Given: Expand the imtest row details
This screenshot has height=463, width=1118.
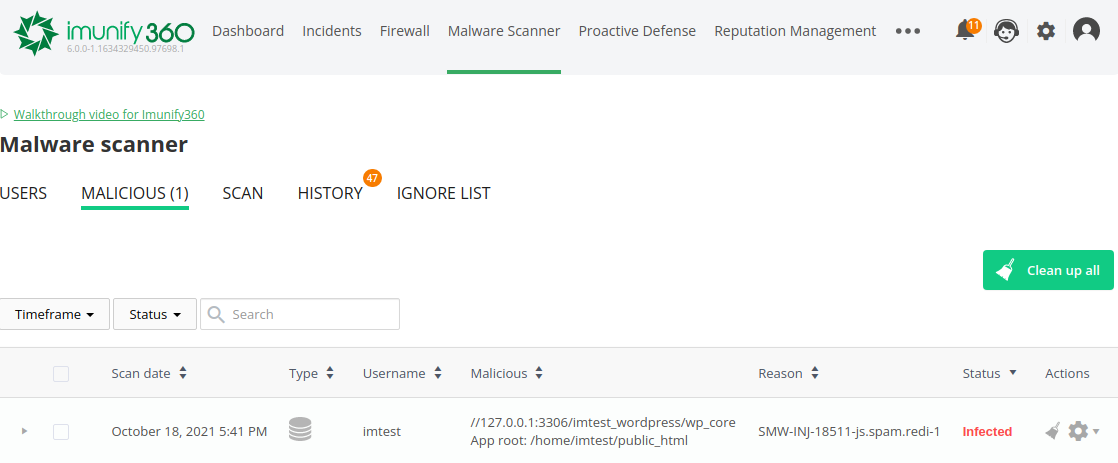Looking at the screenshot, I should click(24, 431).
